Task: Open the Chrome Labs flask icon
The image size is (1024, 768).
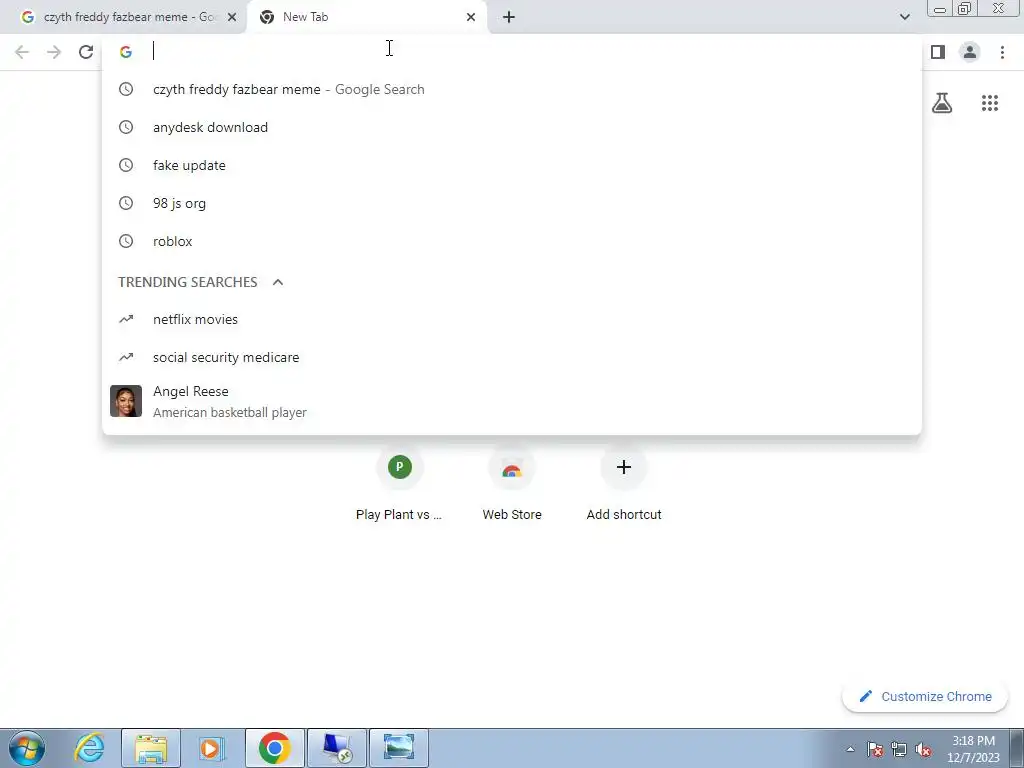Action: pyautogui.click(x=942, y=103)
